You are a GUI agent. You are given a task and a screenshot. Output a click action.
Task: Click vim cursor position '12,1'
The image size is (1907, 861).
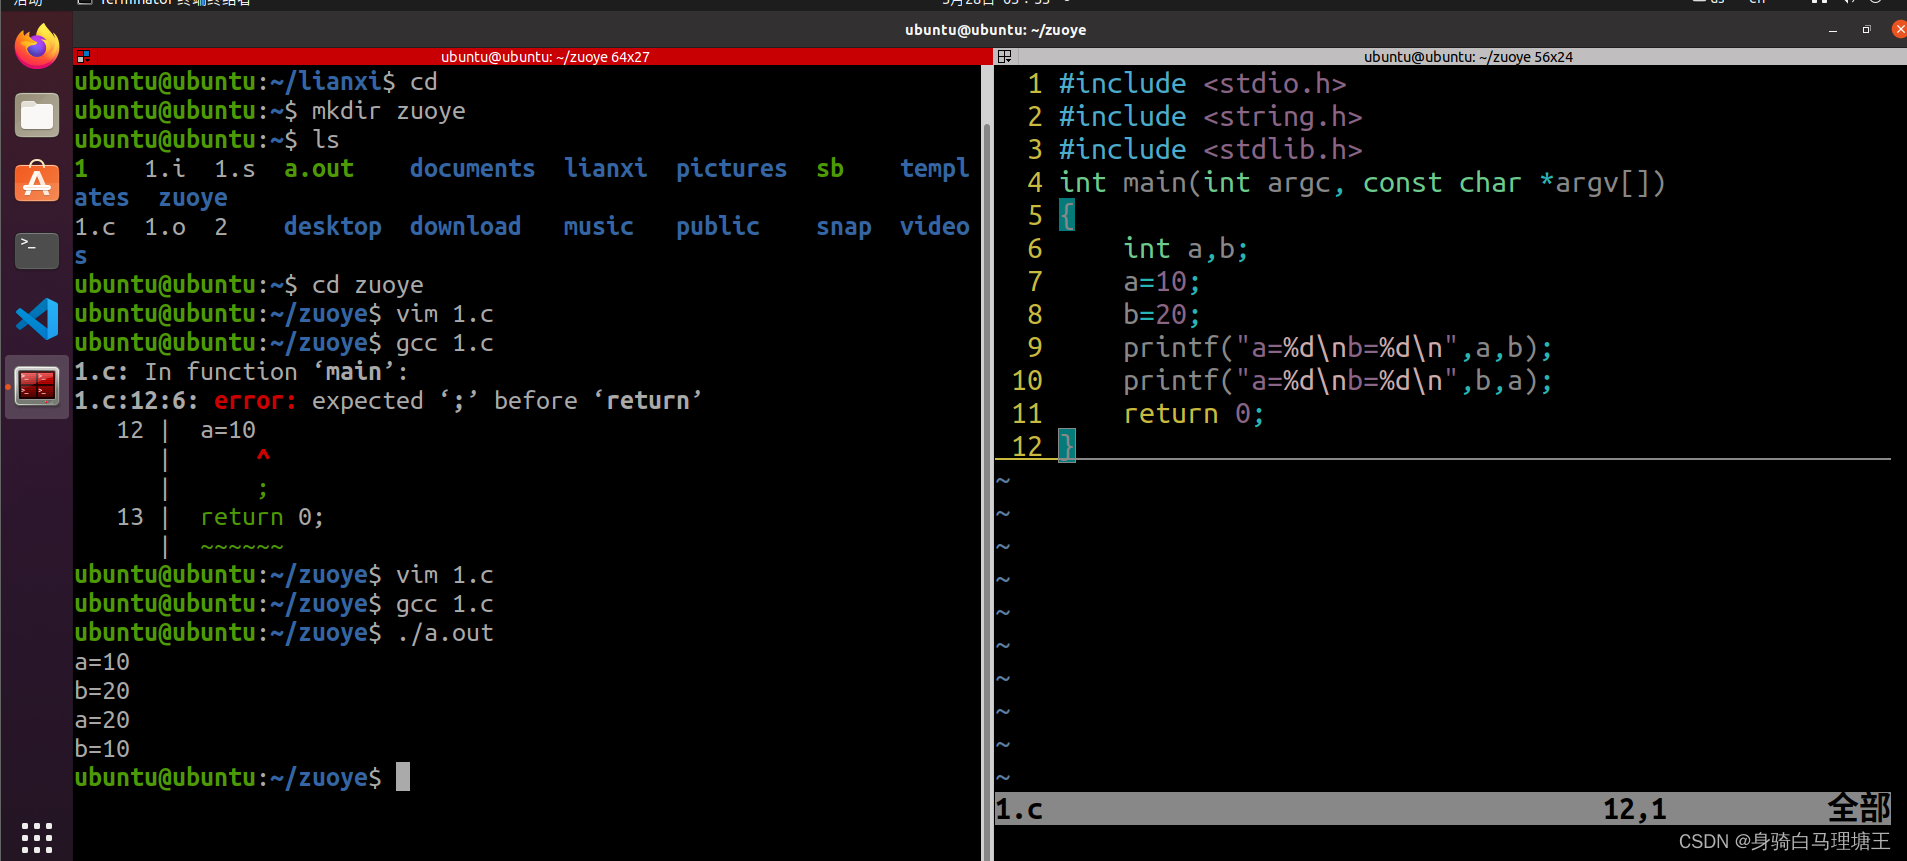pyautogui.click(x=1635, y=809)
